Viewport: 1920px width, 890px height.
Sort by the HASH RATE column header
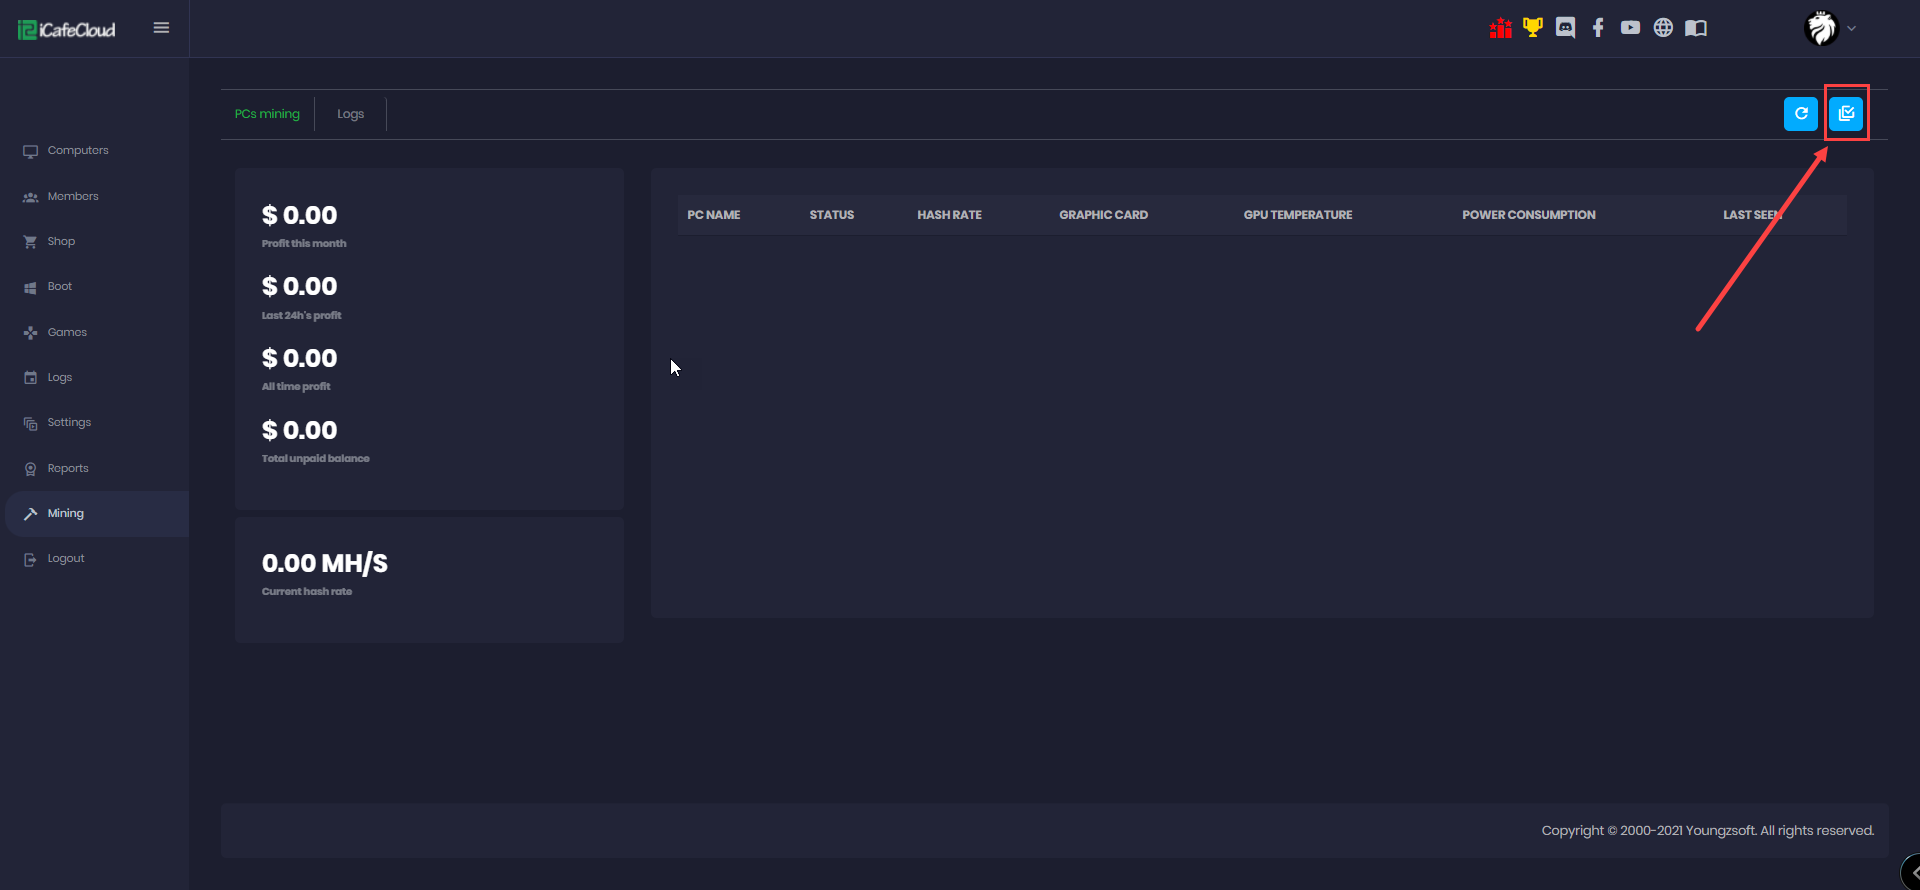click(949, 215)
